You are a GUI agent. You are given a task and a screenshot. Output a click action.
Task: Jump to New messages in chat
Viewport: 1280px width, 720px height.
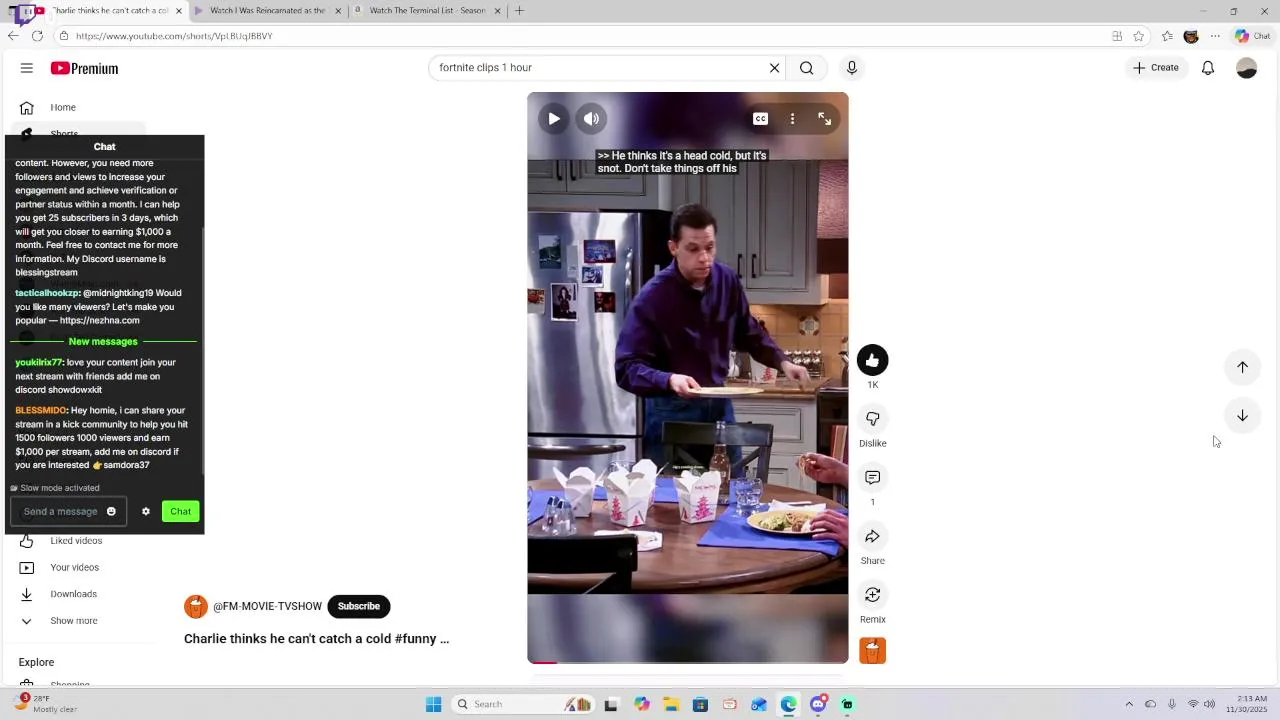tap(103, 341)
